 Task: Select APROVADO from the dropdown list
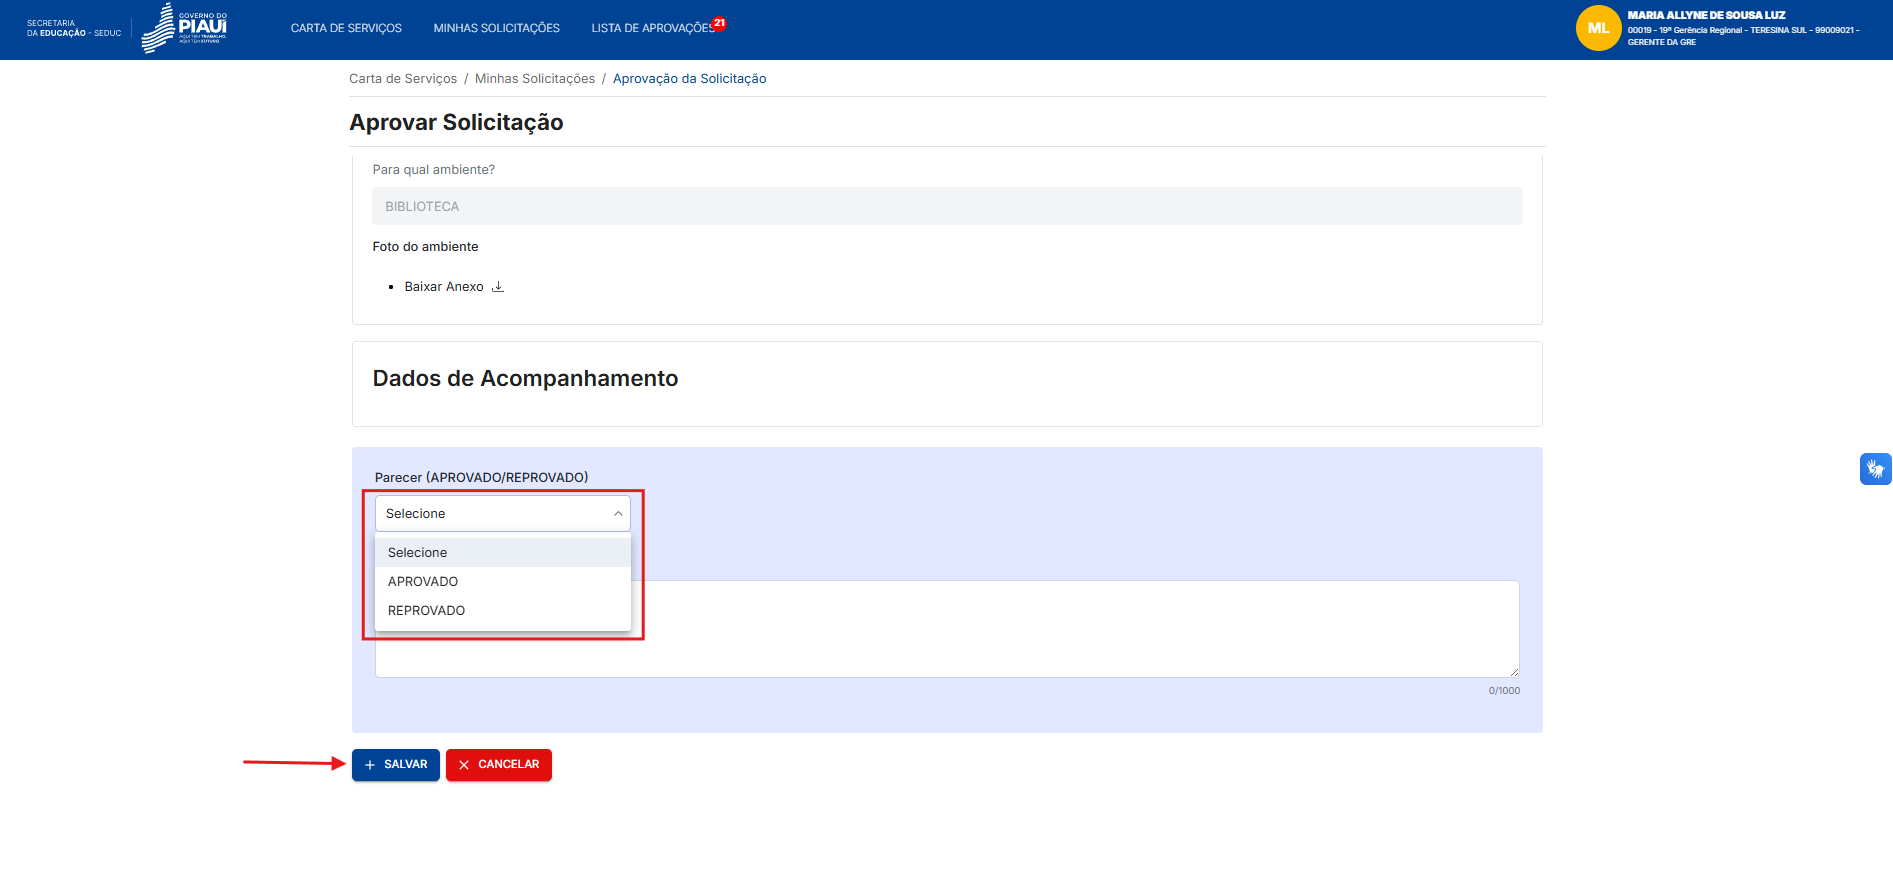(423, 582)
